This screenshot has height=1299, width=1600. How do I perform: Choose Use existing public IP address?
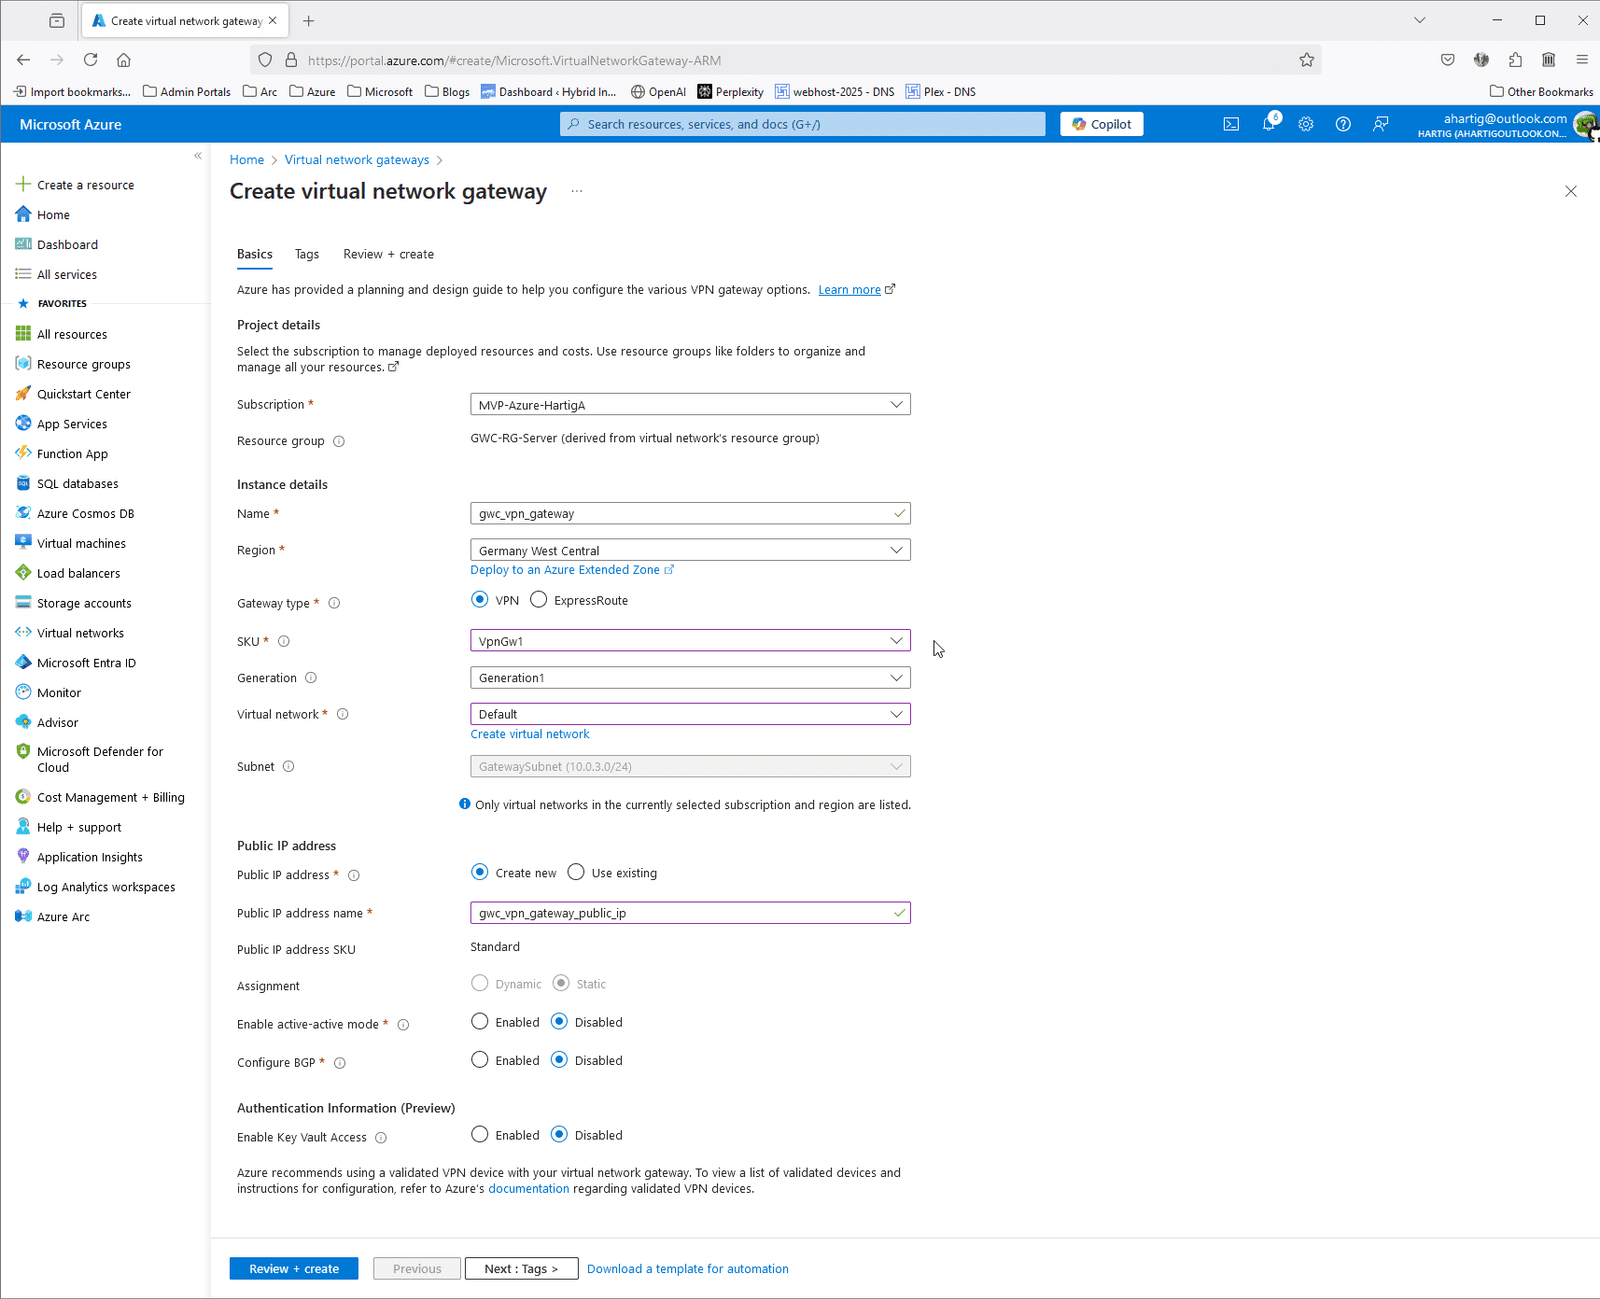pos(575,871)
